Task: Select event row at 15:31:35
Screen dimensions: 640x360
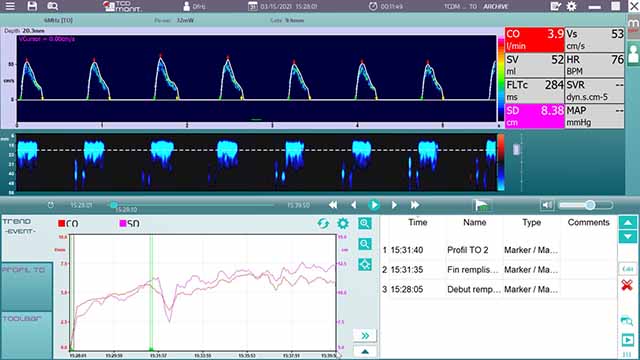Action: point(498,269)
